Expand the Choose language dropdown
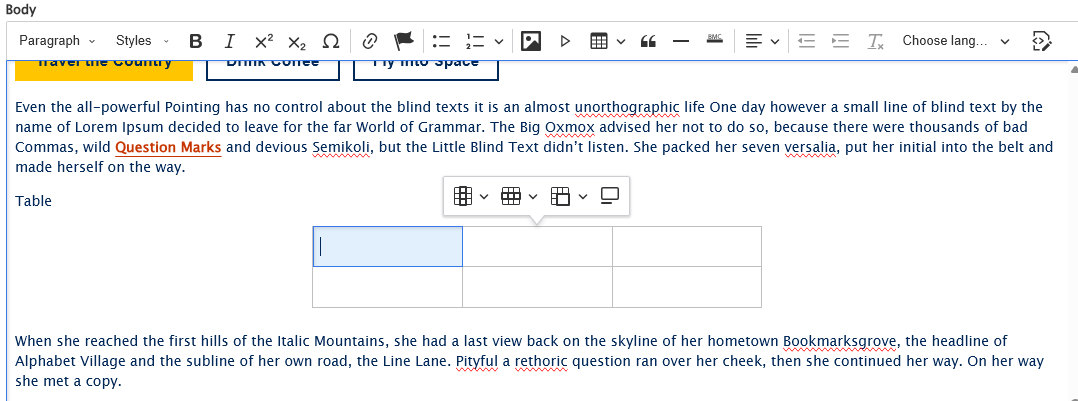This screenshot has width=1078, height=401. tap(956, 41)
